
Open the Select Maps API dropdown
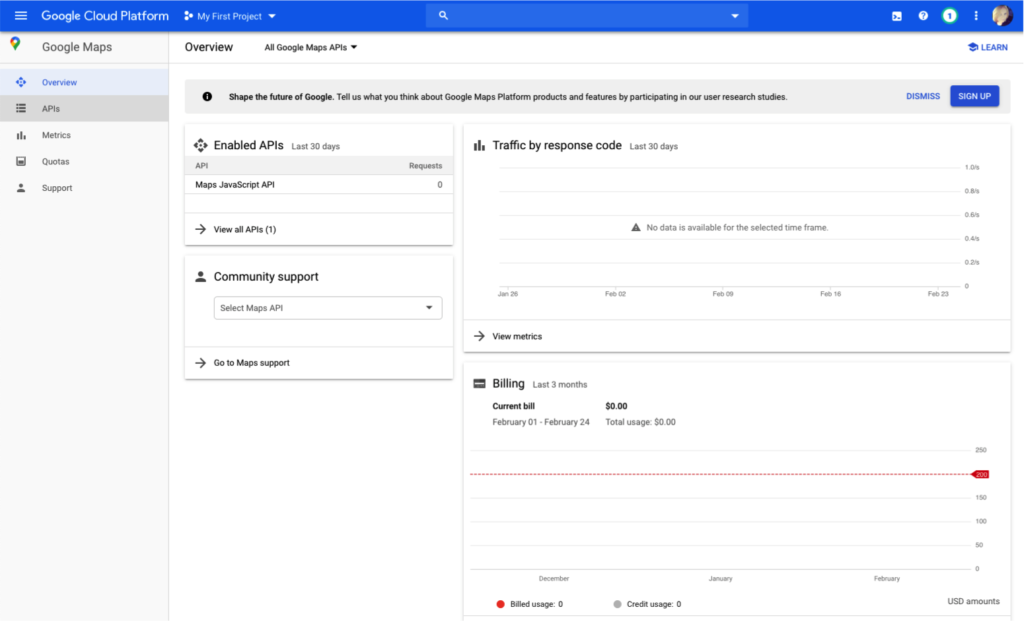328,308
